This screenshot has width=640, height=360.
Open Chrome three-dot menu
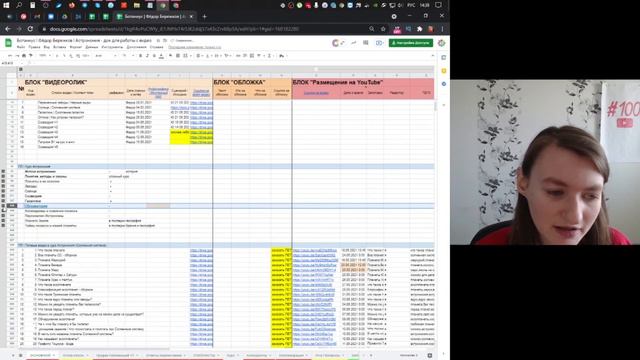point(442,29)
